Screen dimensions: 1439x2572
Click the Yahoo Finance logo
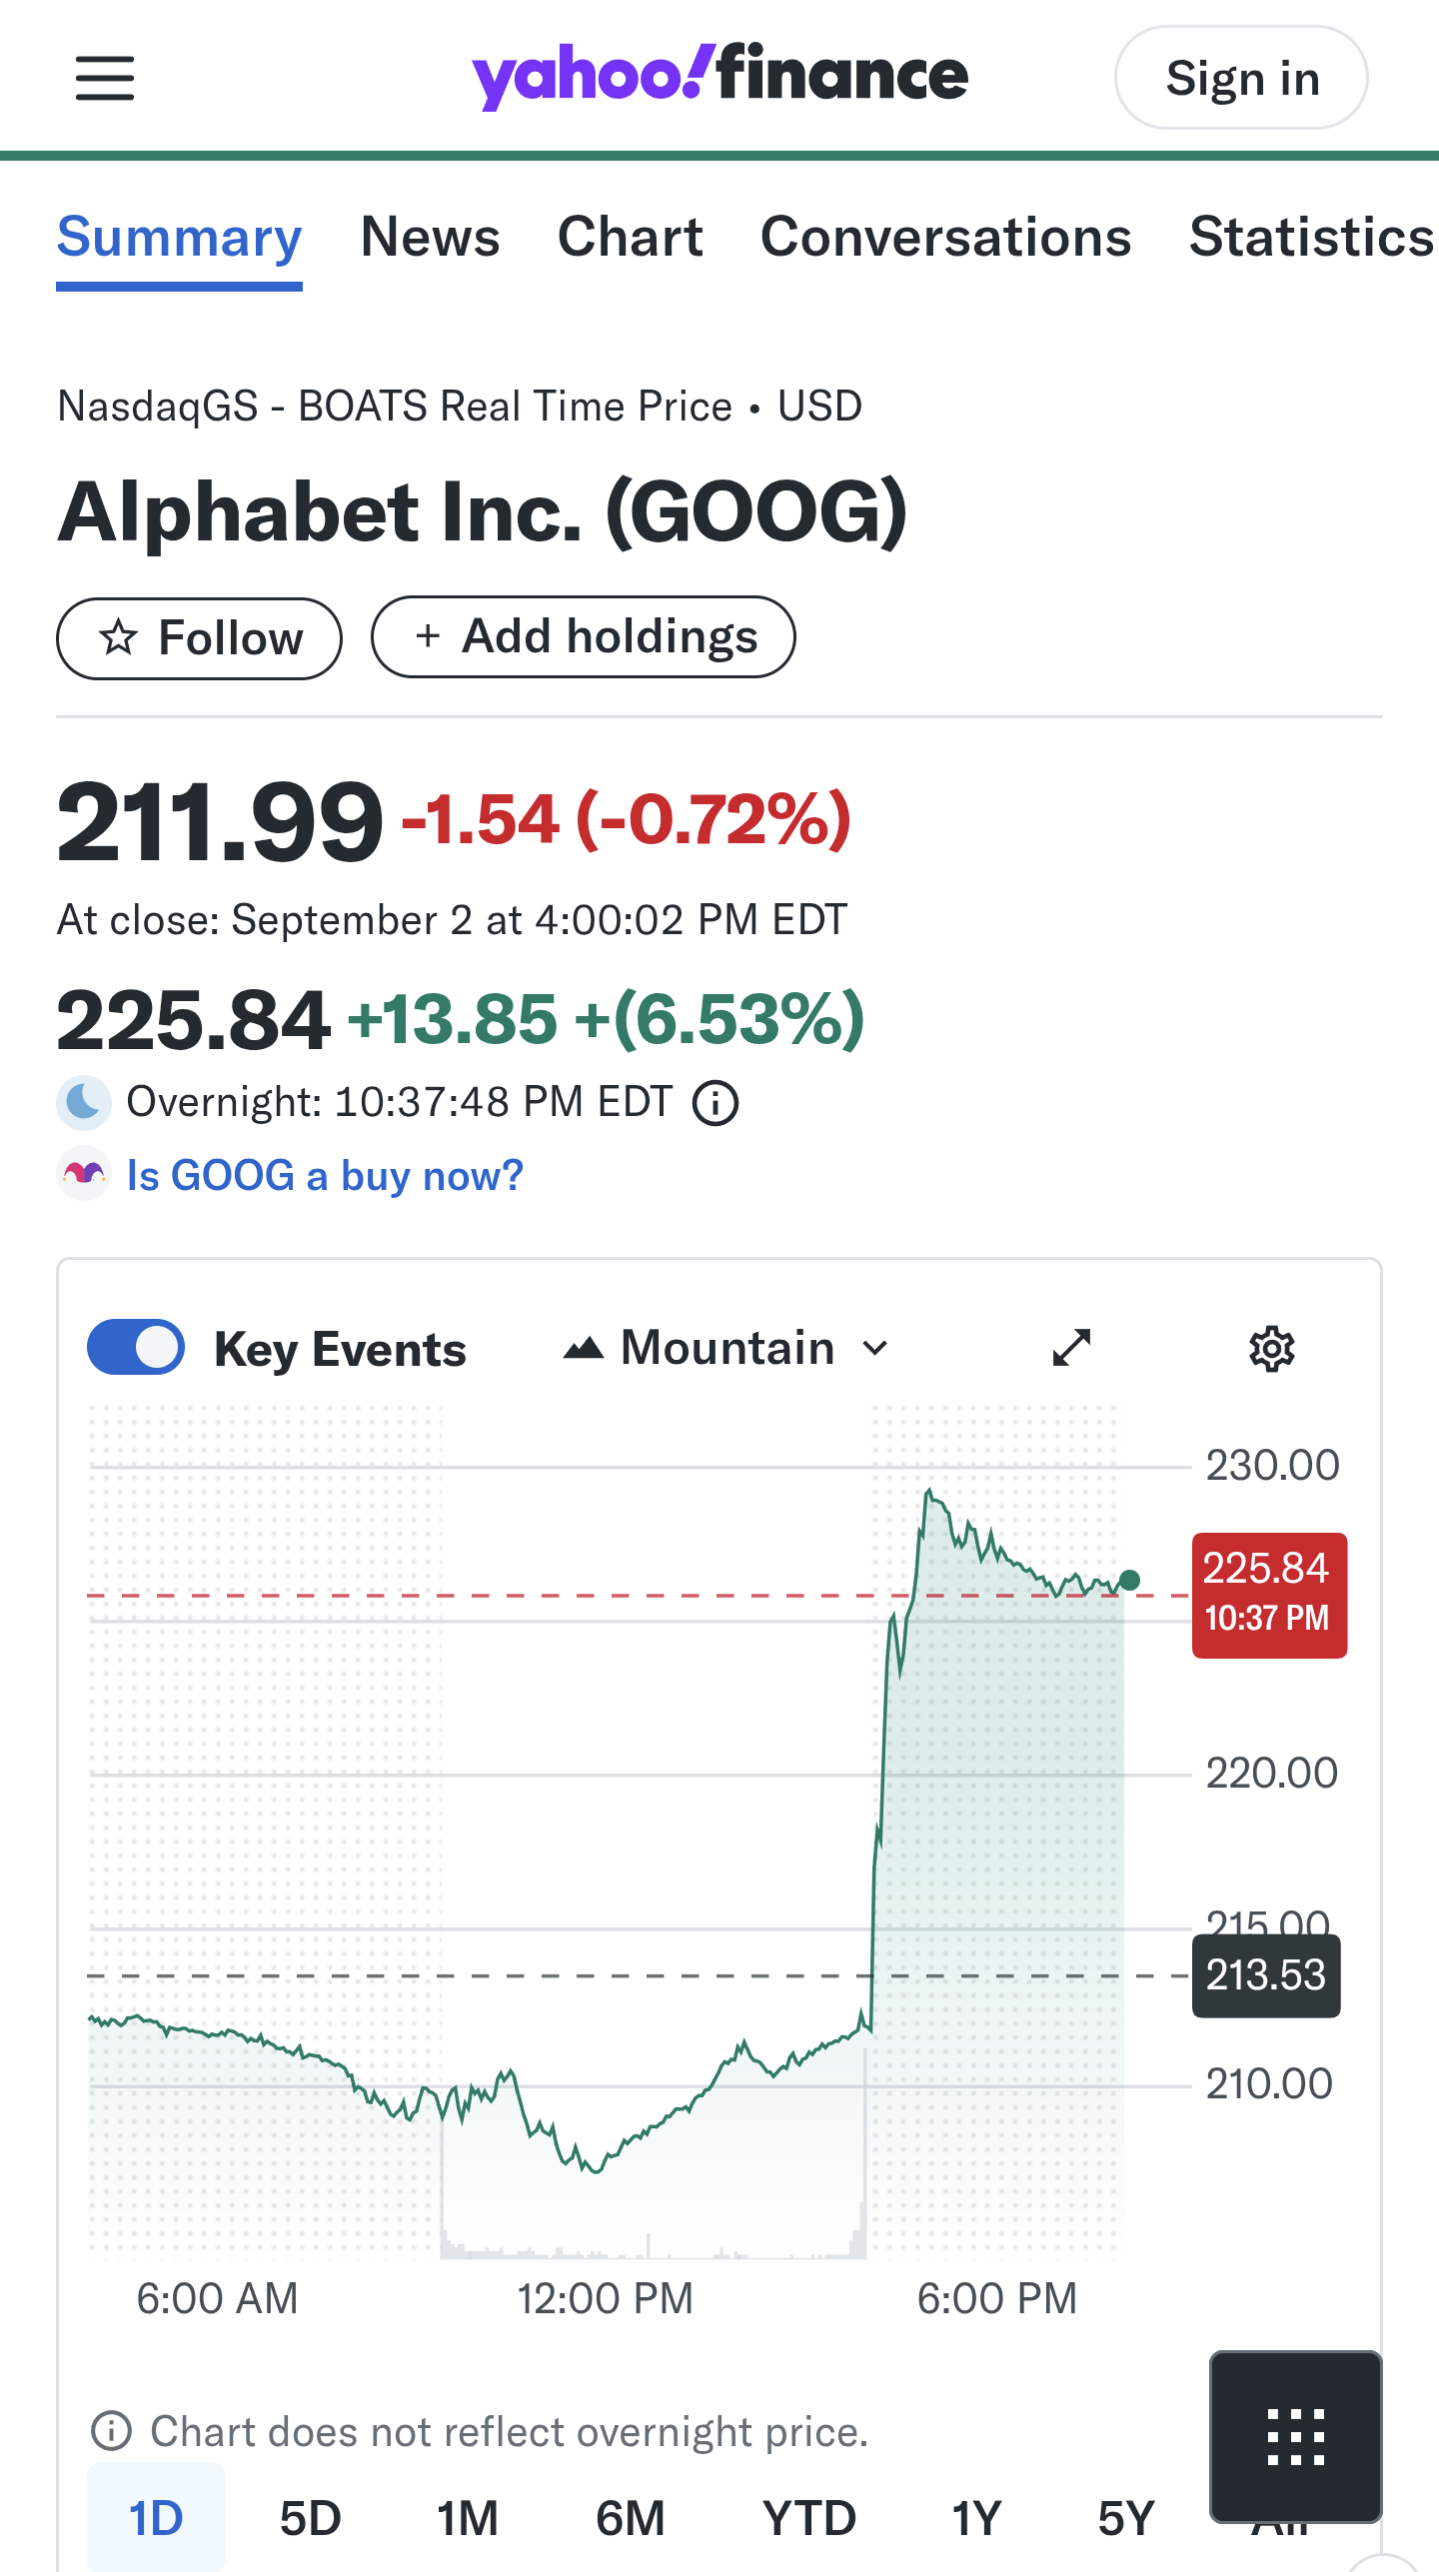pyautogui.click(x=719, y=76)
